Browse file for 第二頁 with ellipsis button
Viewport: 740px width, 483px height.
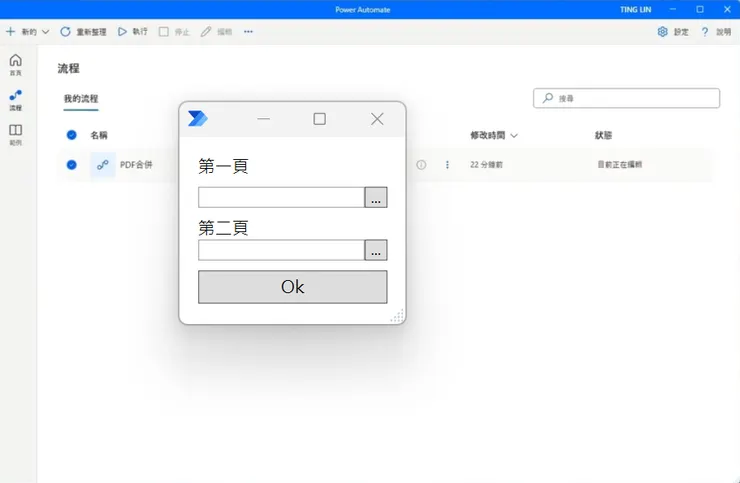(376, 250)
